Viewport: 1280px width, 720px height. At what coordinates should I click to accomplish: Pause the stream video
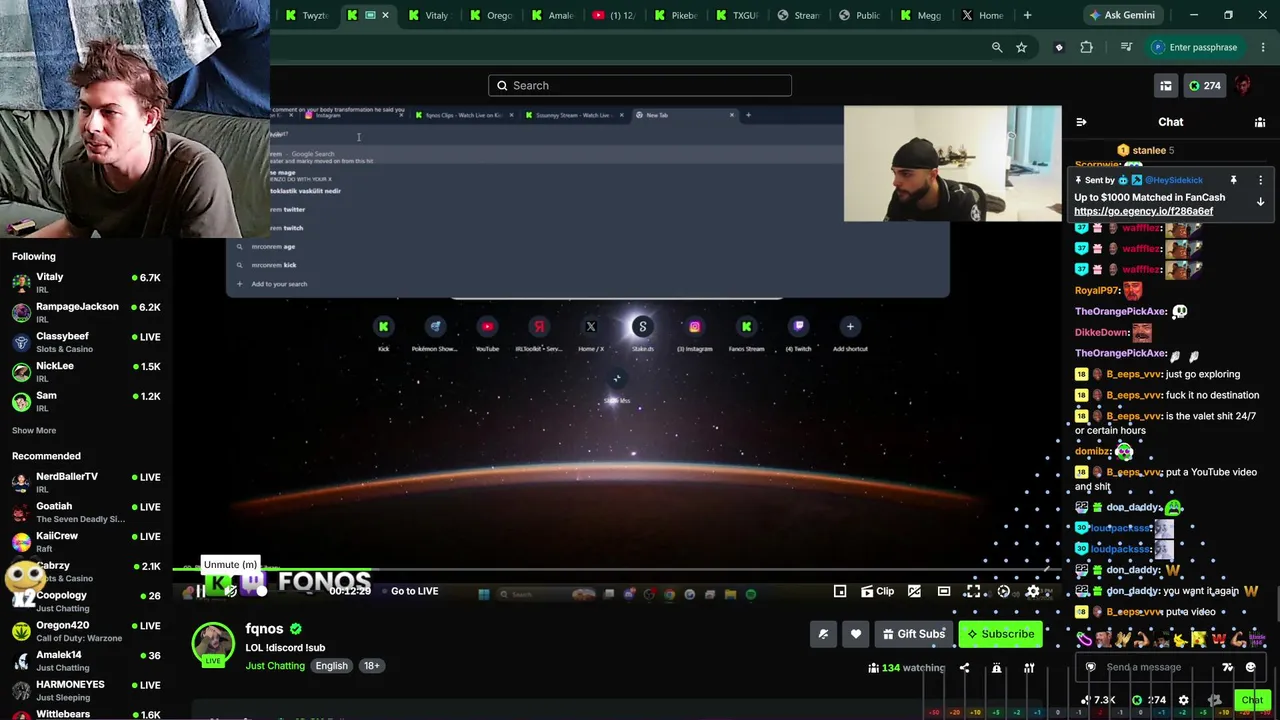[x=200, y=591]
